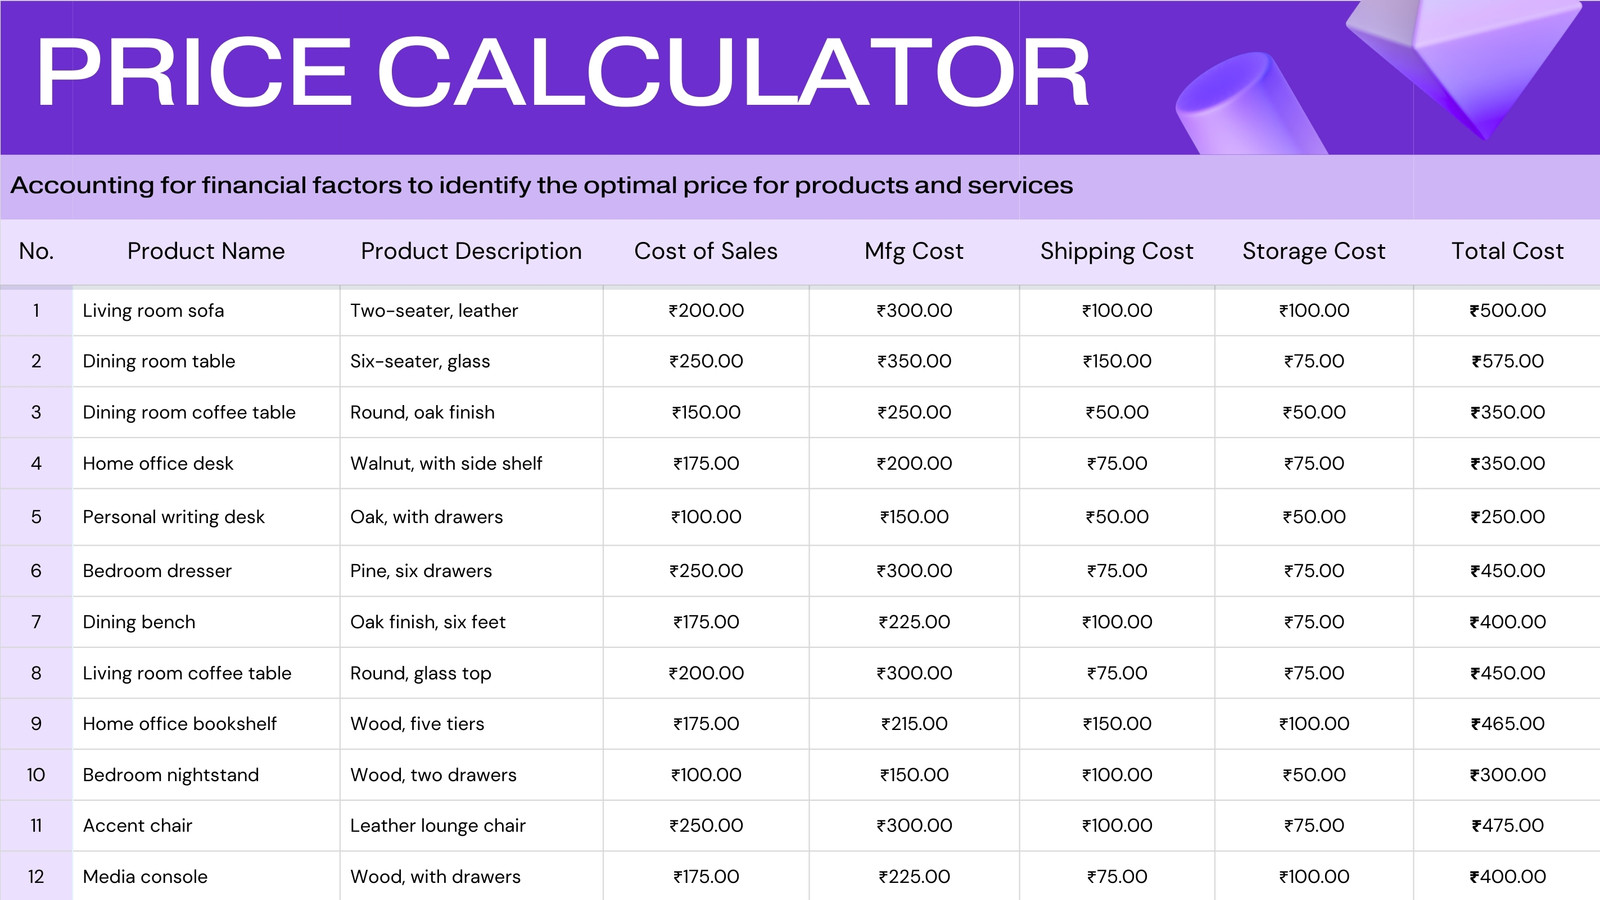Screen dimensions: 1600x900
Task: Select the Cost of Sales column header
Action: (706, 251)
